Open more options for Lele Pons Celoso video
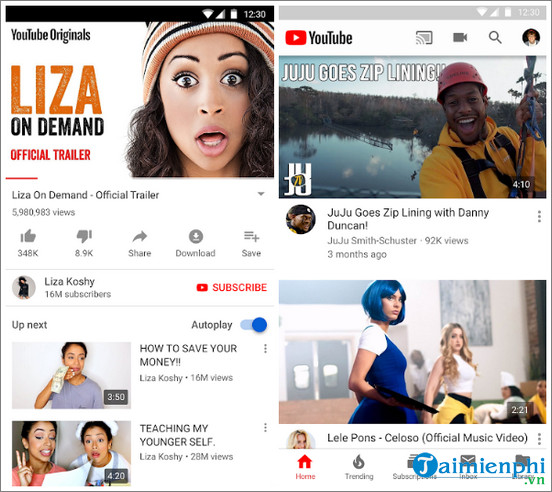Image resolution: width=552 pixels, height=492 pixels. click(x=539, y=439)
